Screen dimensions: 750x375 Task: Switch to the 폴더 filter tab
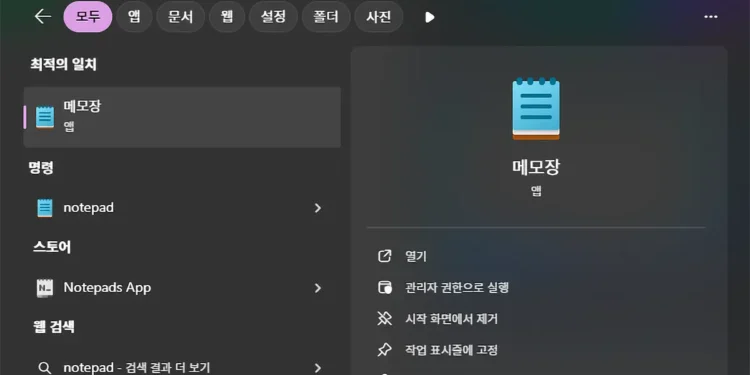pyautogui.click(x=326, y=17)
